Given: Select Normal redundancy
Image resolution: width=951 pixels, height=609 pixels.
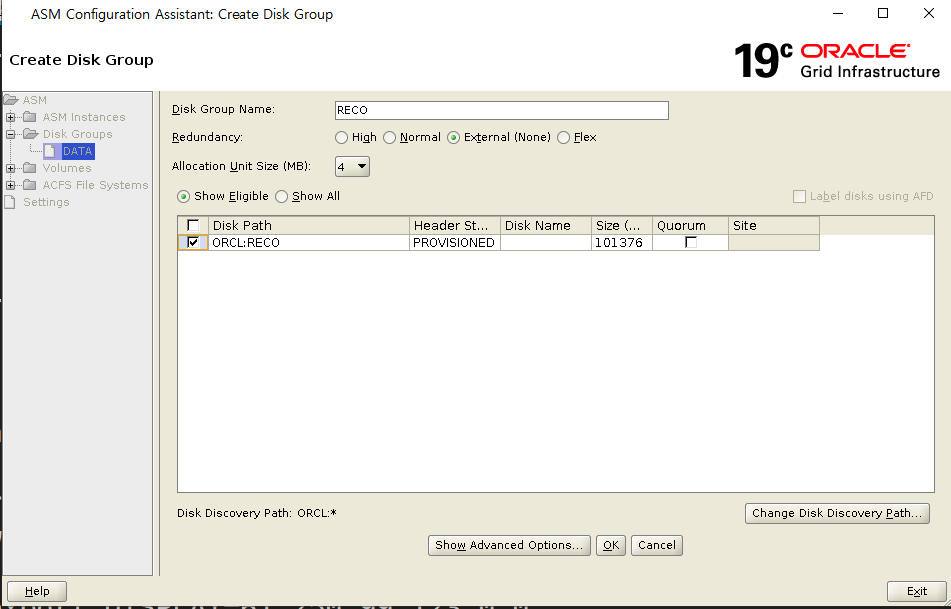Looking at the screenshot, I should pyautogui.click(x=389, y=138).
